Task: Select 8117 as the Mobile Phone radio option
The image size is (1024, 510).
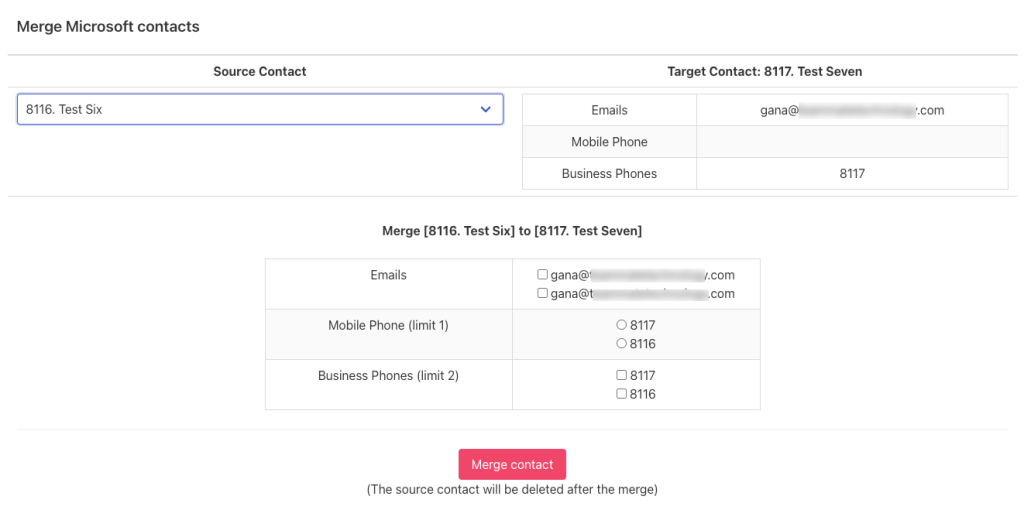Action: (x=622, y=325)
